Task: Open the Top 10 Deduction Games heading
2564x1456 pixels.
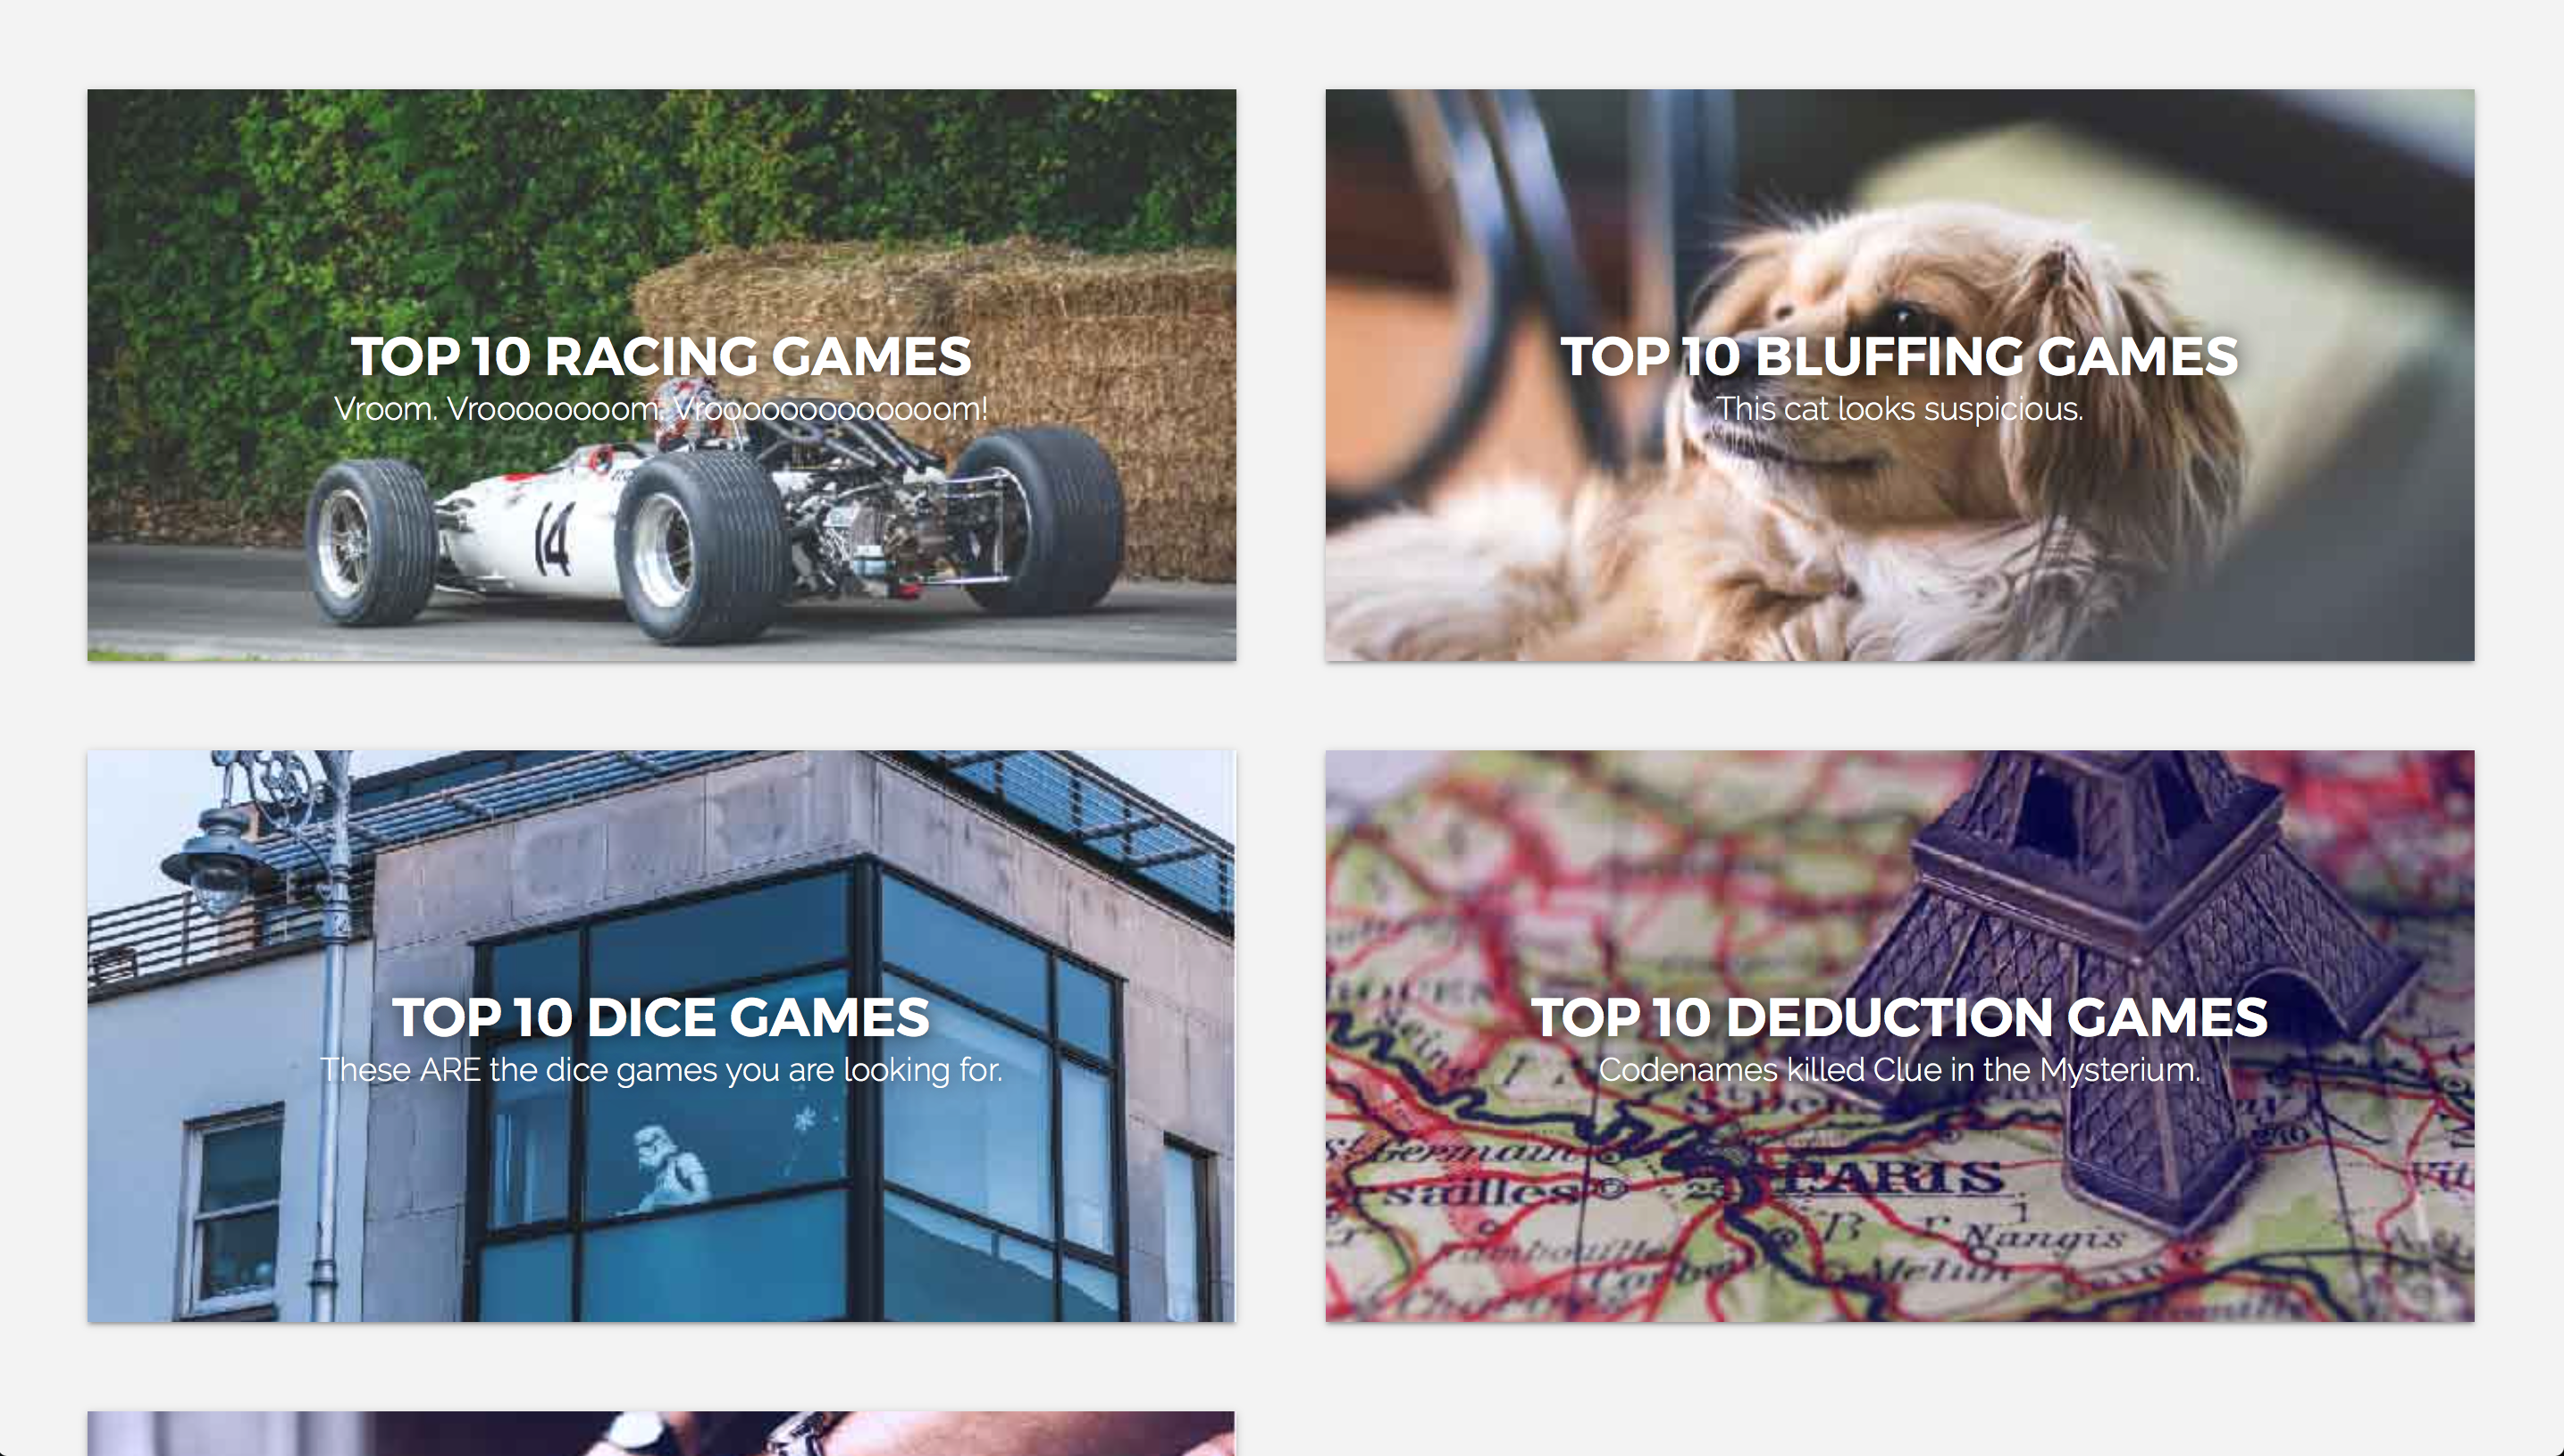Action: (1899, 1017)
